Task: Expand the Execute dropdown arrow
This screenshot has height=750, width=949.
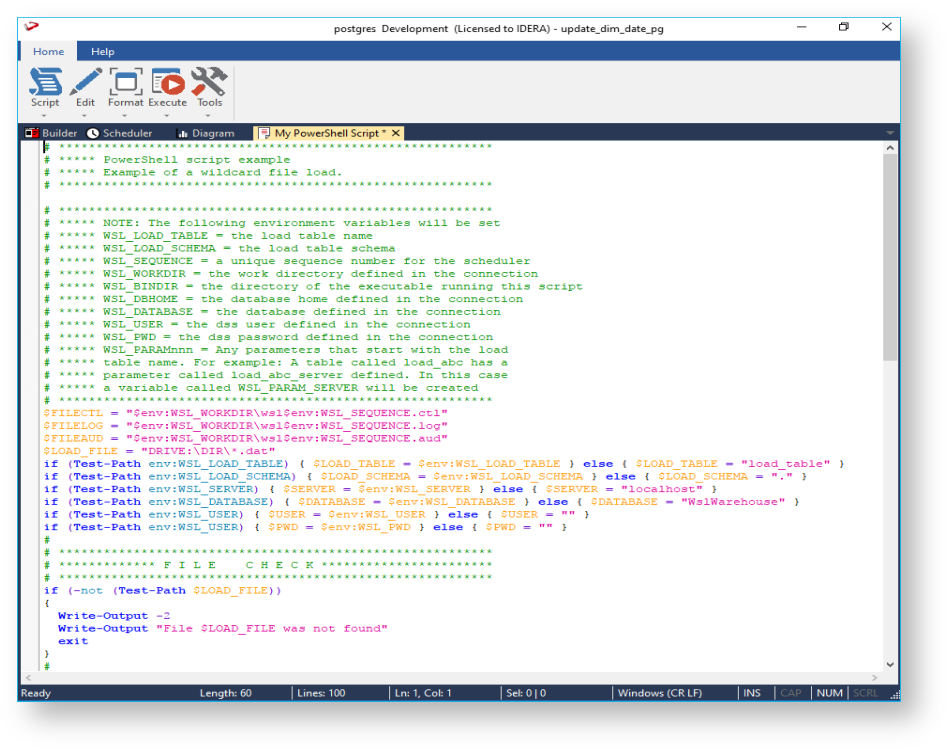Action: pos(167,115)
